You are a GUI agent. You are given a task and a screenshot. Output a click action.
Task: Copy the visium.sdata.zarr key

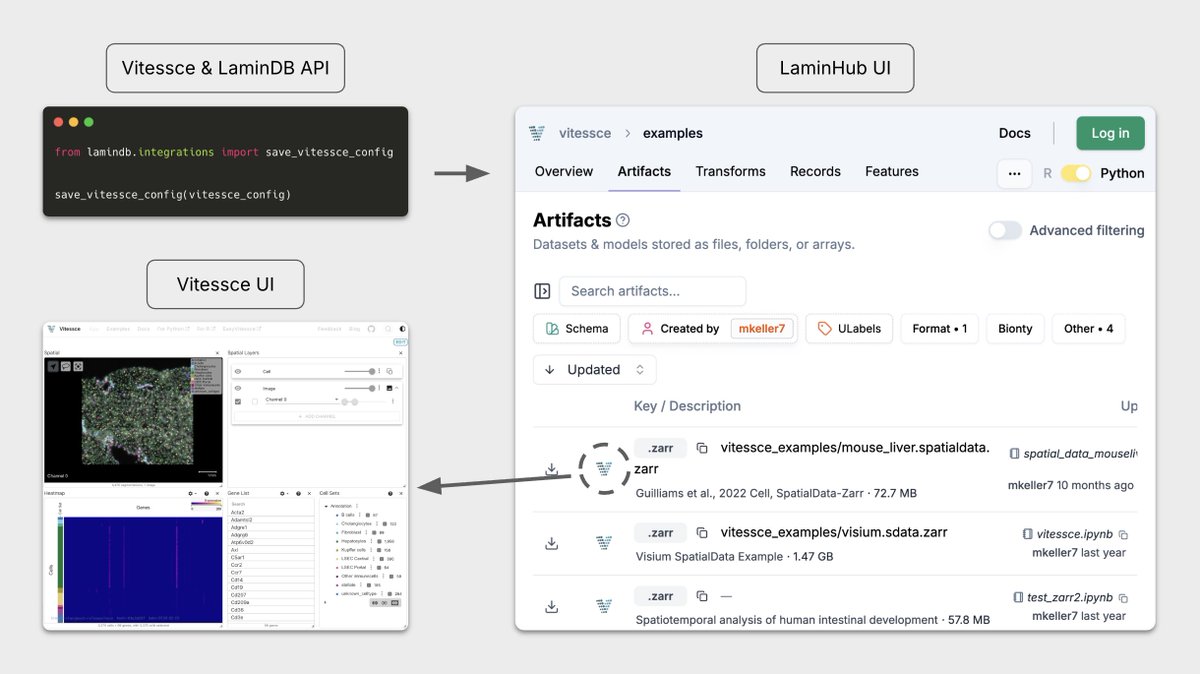tap(702, 533)
